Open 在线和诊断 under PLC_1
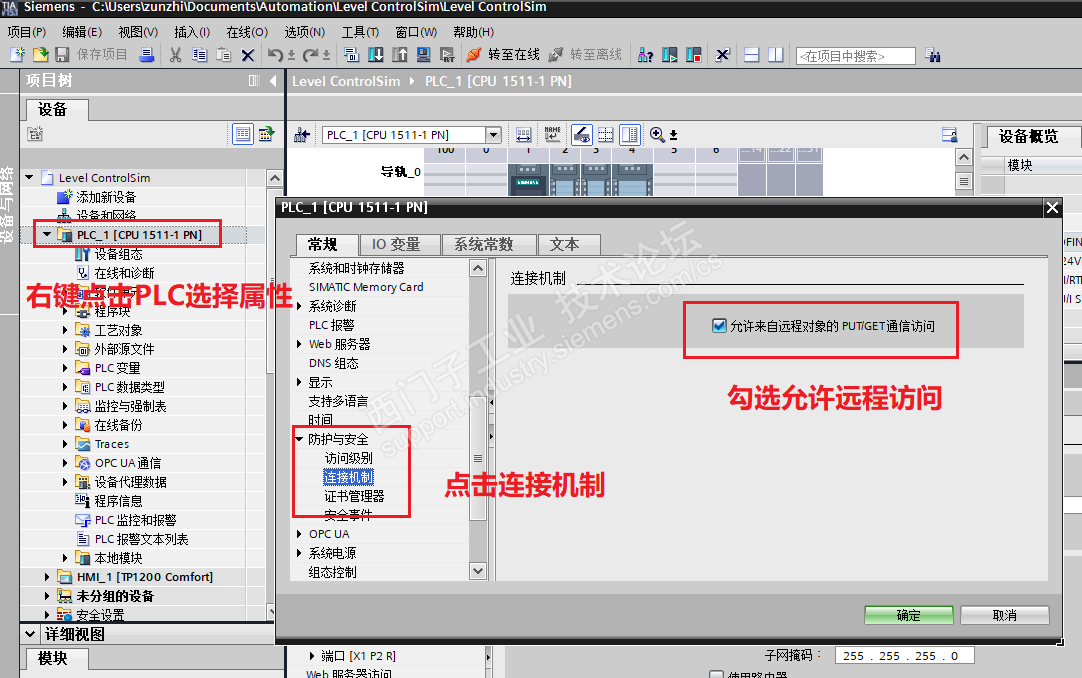The width and height of the screenshot is (1082, 678). [124, 273]
